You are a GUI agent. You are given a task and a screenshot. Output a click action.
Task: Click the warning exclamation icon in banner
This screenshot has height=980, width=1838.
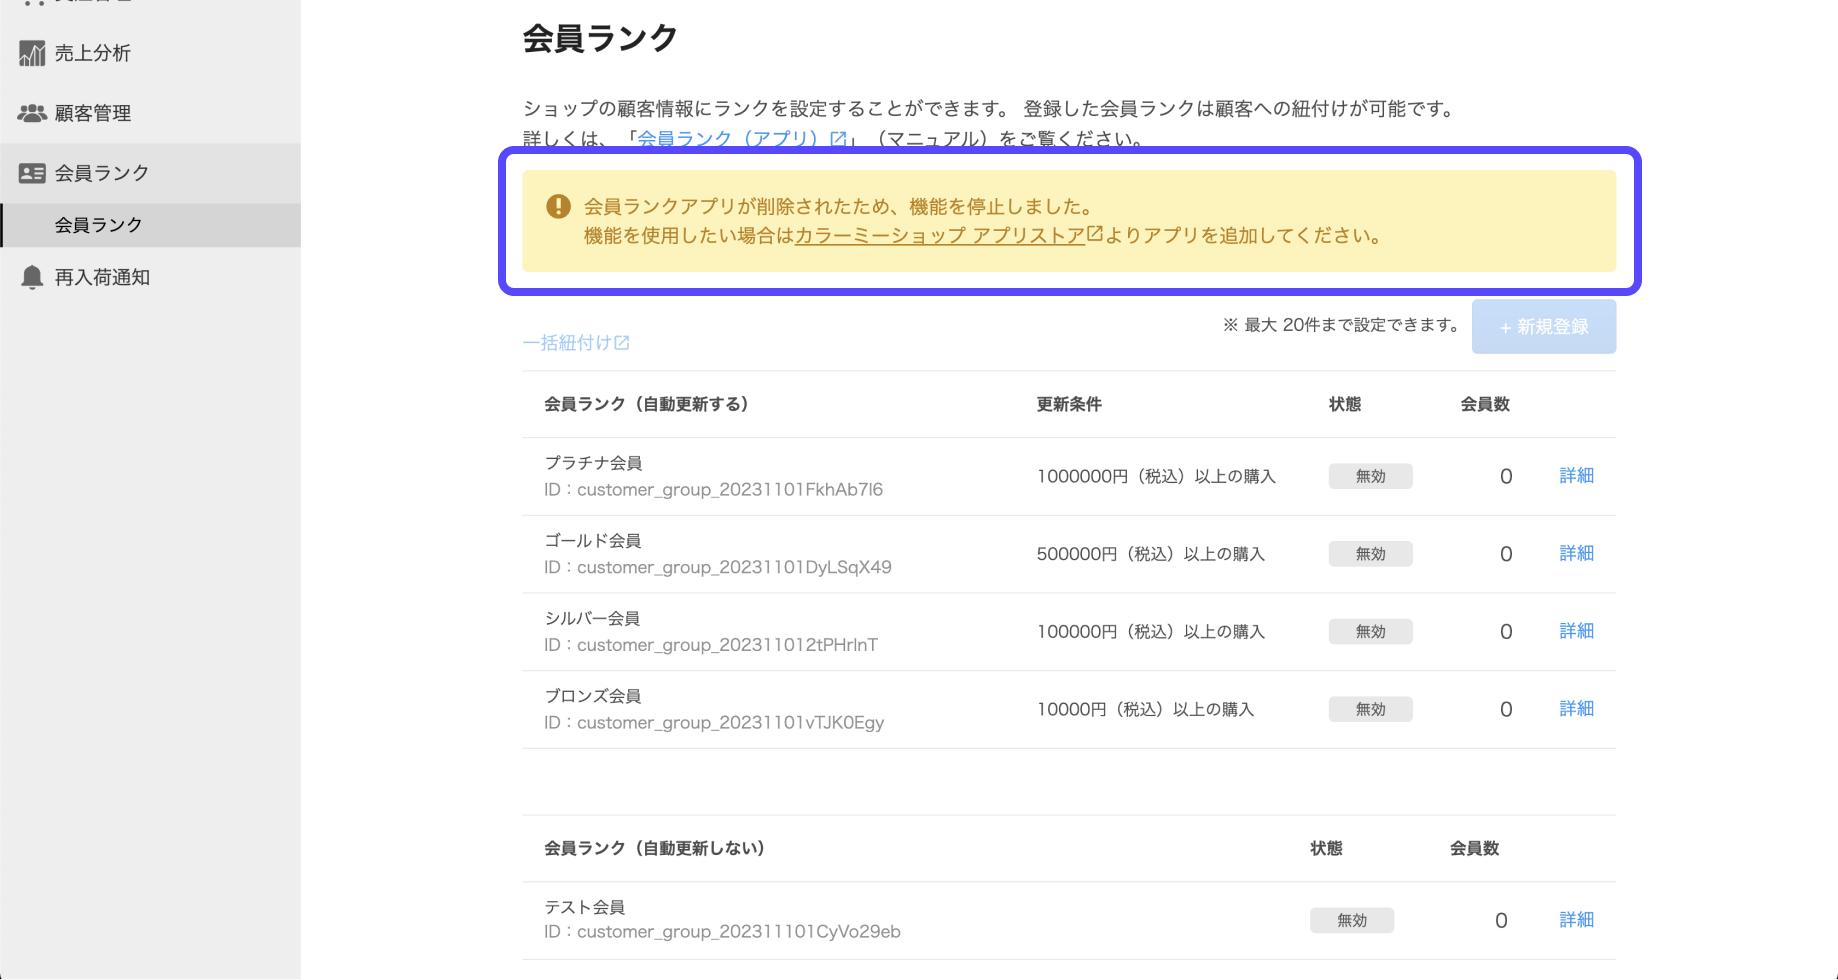tap(558, 207)
